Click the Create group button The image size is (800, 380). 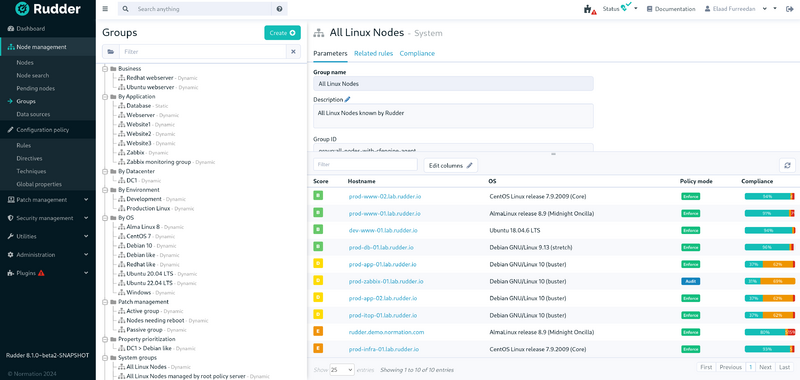click(x=282, y=33)
